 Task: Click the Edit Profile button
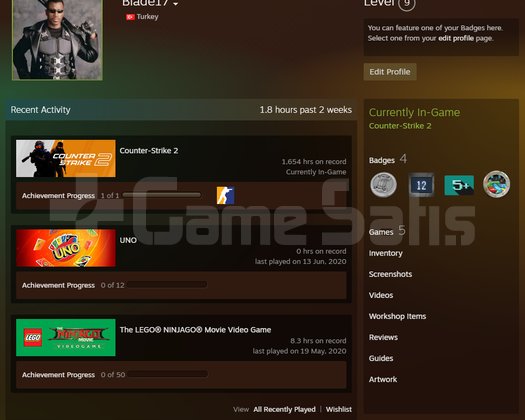(x=390, y=72)
